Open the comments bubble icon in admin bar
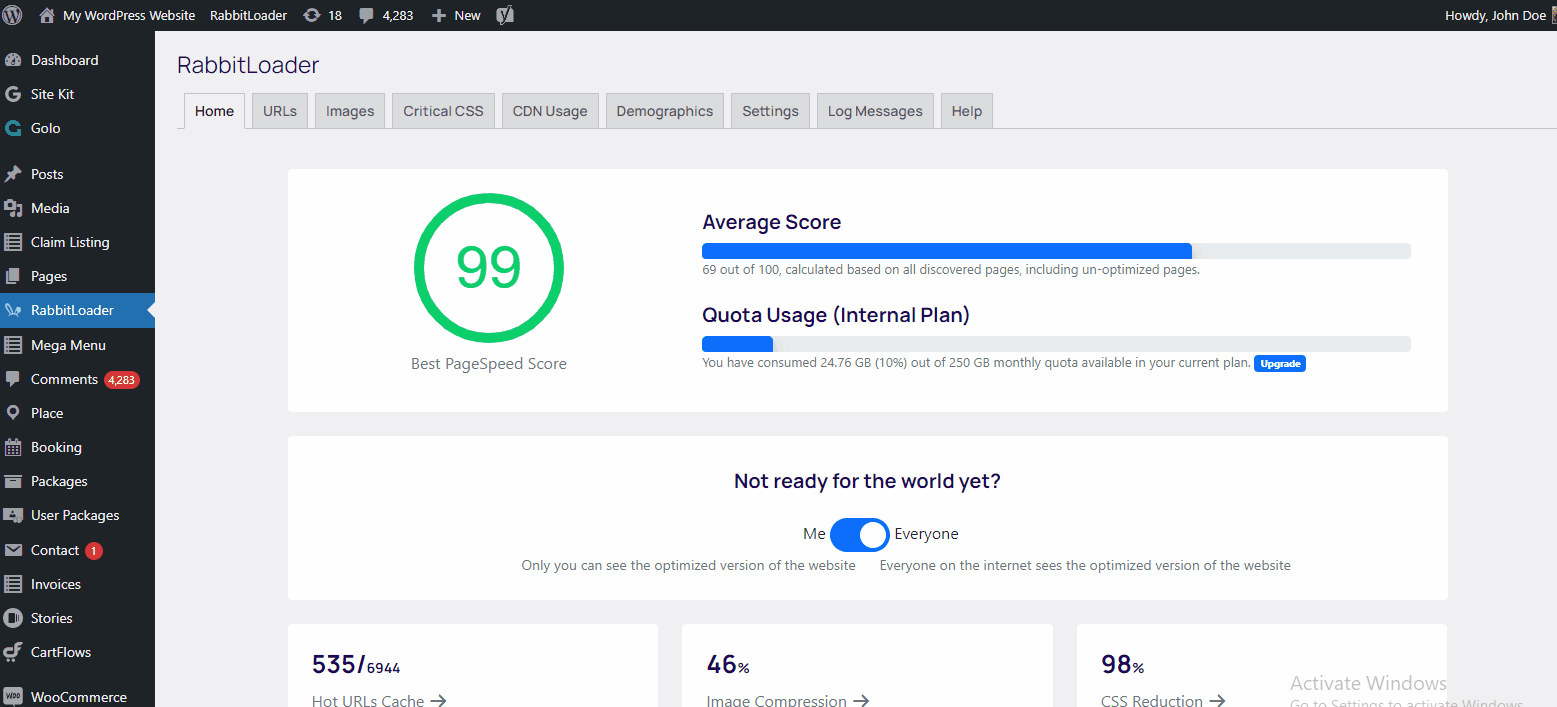The image size is (1557, 707). (367, 16)
